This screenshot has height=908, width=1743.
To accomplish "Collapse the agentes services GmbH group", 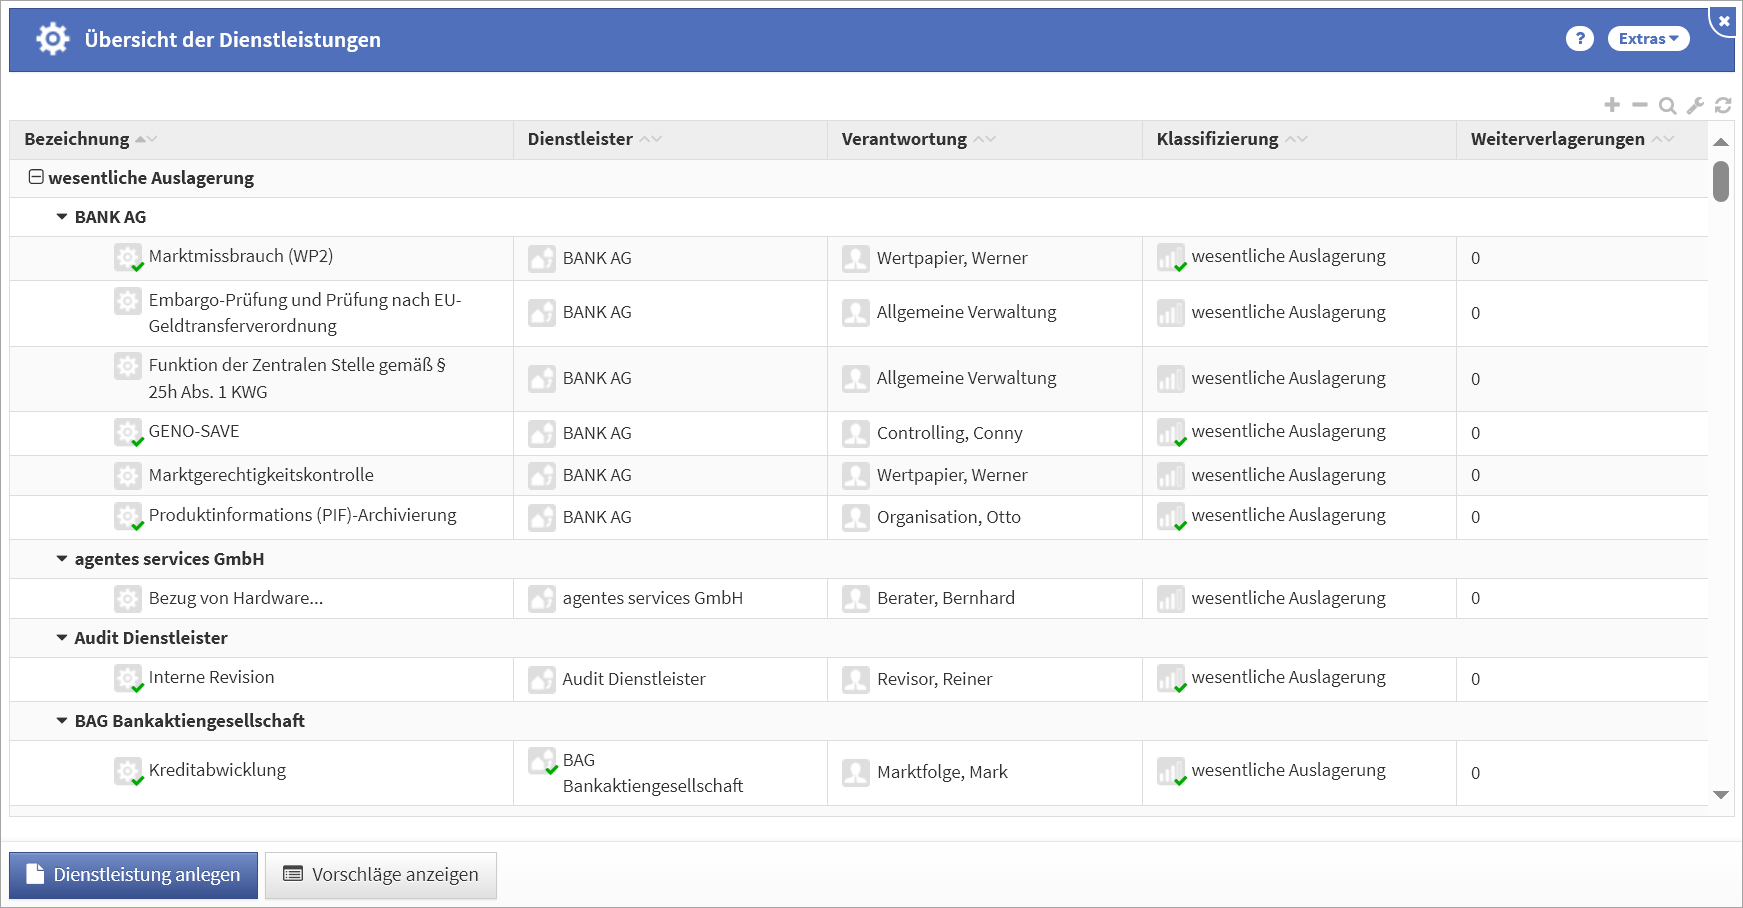I will point(62,559).
